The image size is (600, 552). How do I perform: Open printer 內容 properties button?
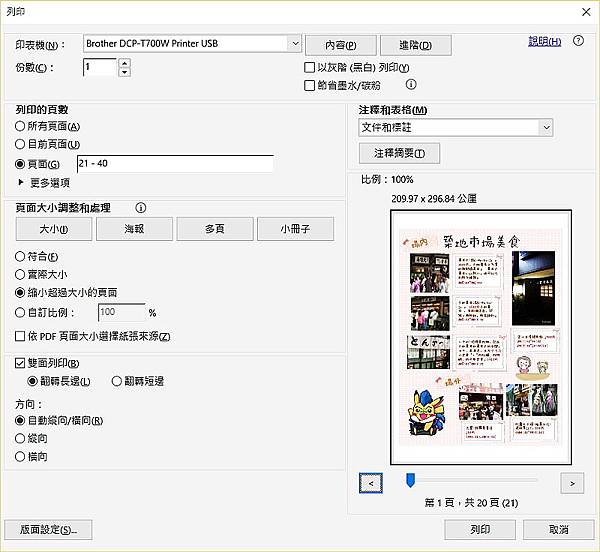[x=341, y=45]
